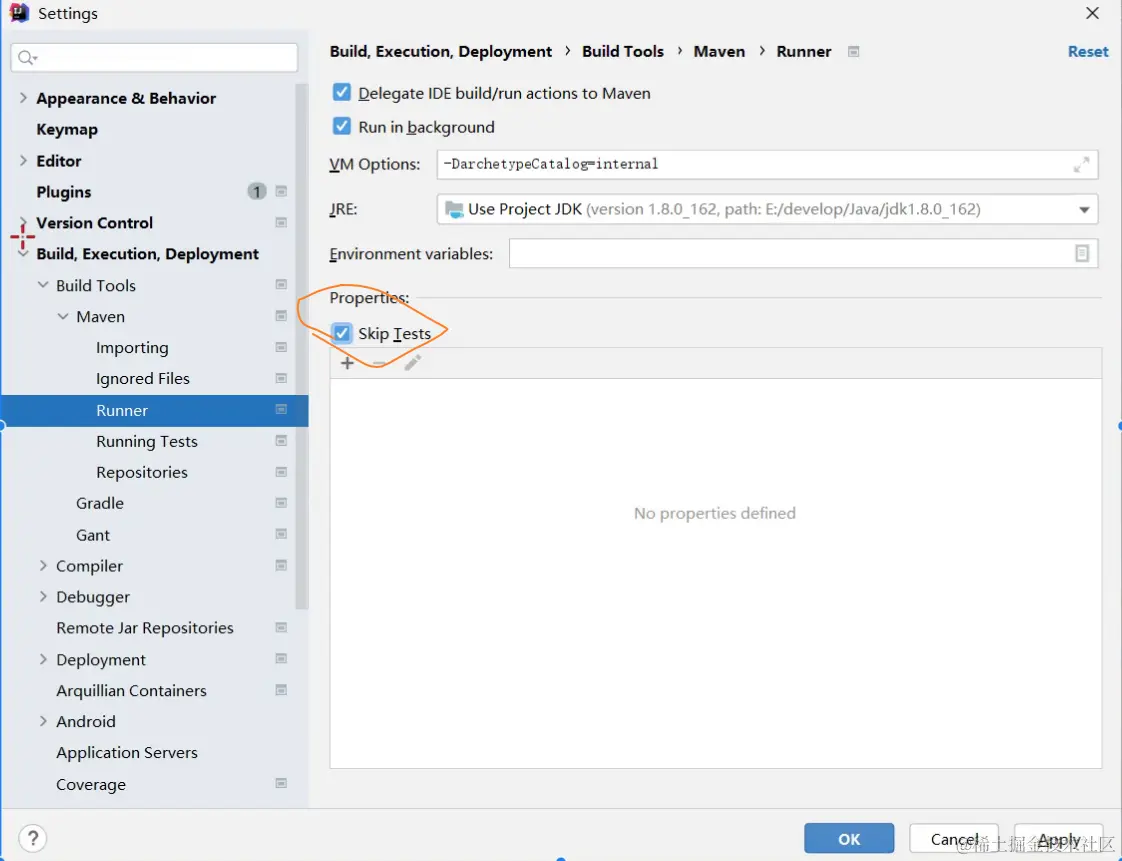Collapse the Build Tools node
This screenshot has height=861, width=1122.
point(43,285)
